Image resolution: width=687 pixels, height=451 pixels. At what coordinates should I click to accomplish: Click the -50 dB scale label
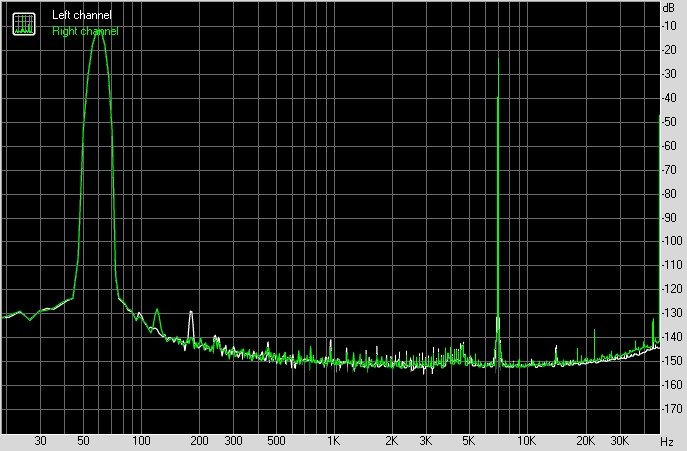[669, 121]
